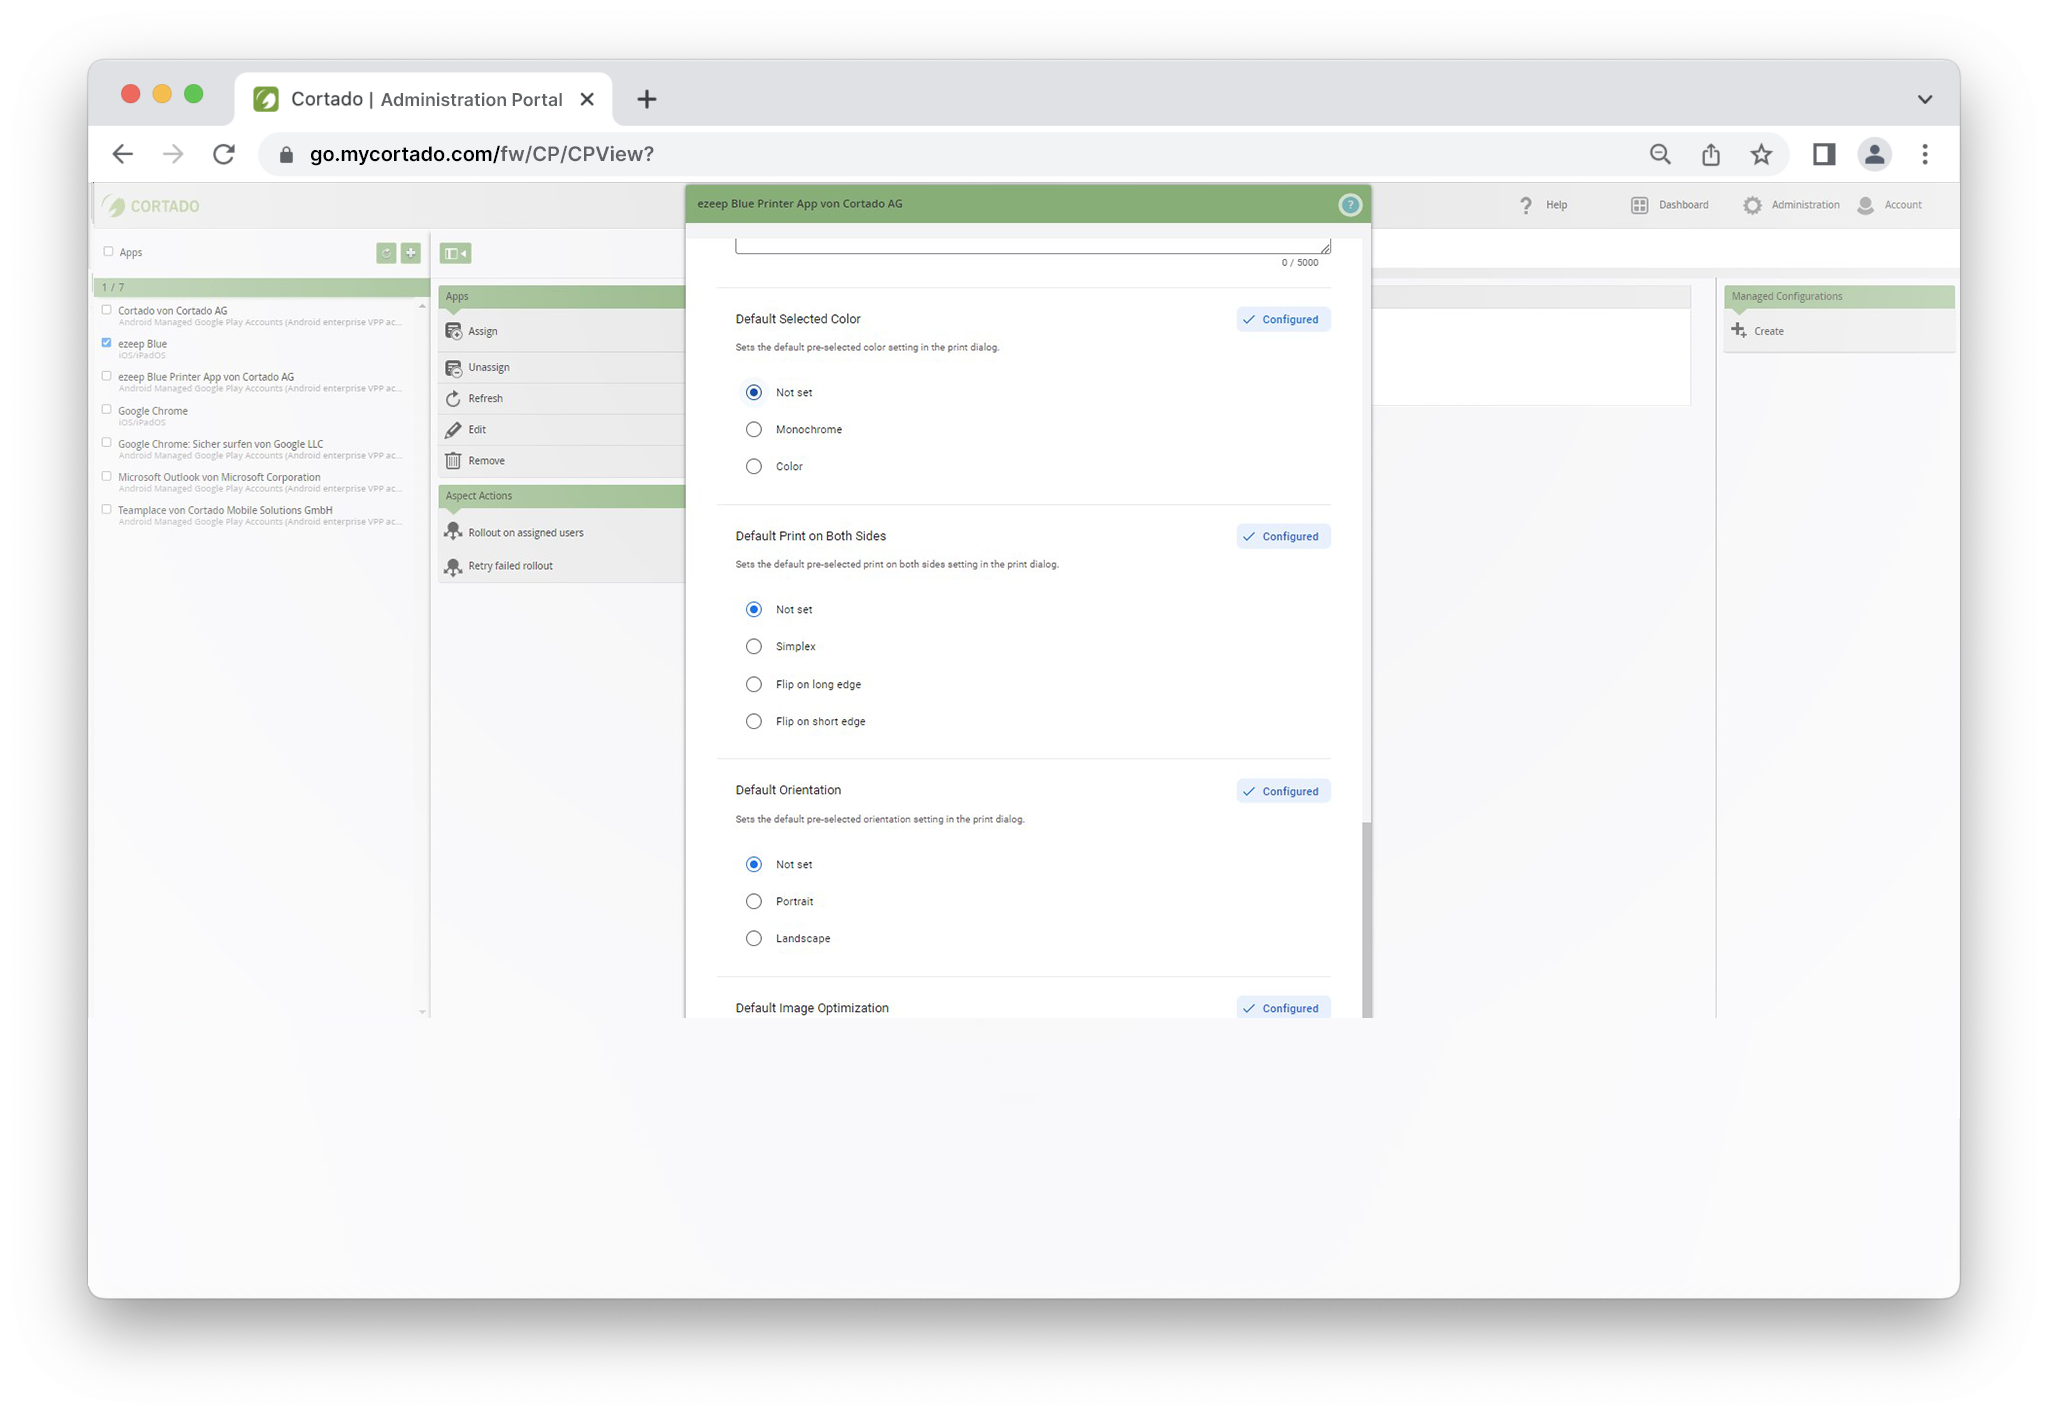
Task: Assign the selected app using the Assign icon
Action: pyautogui.click(x=455, y=331)
